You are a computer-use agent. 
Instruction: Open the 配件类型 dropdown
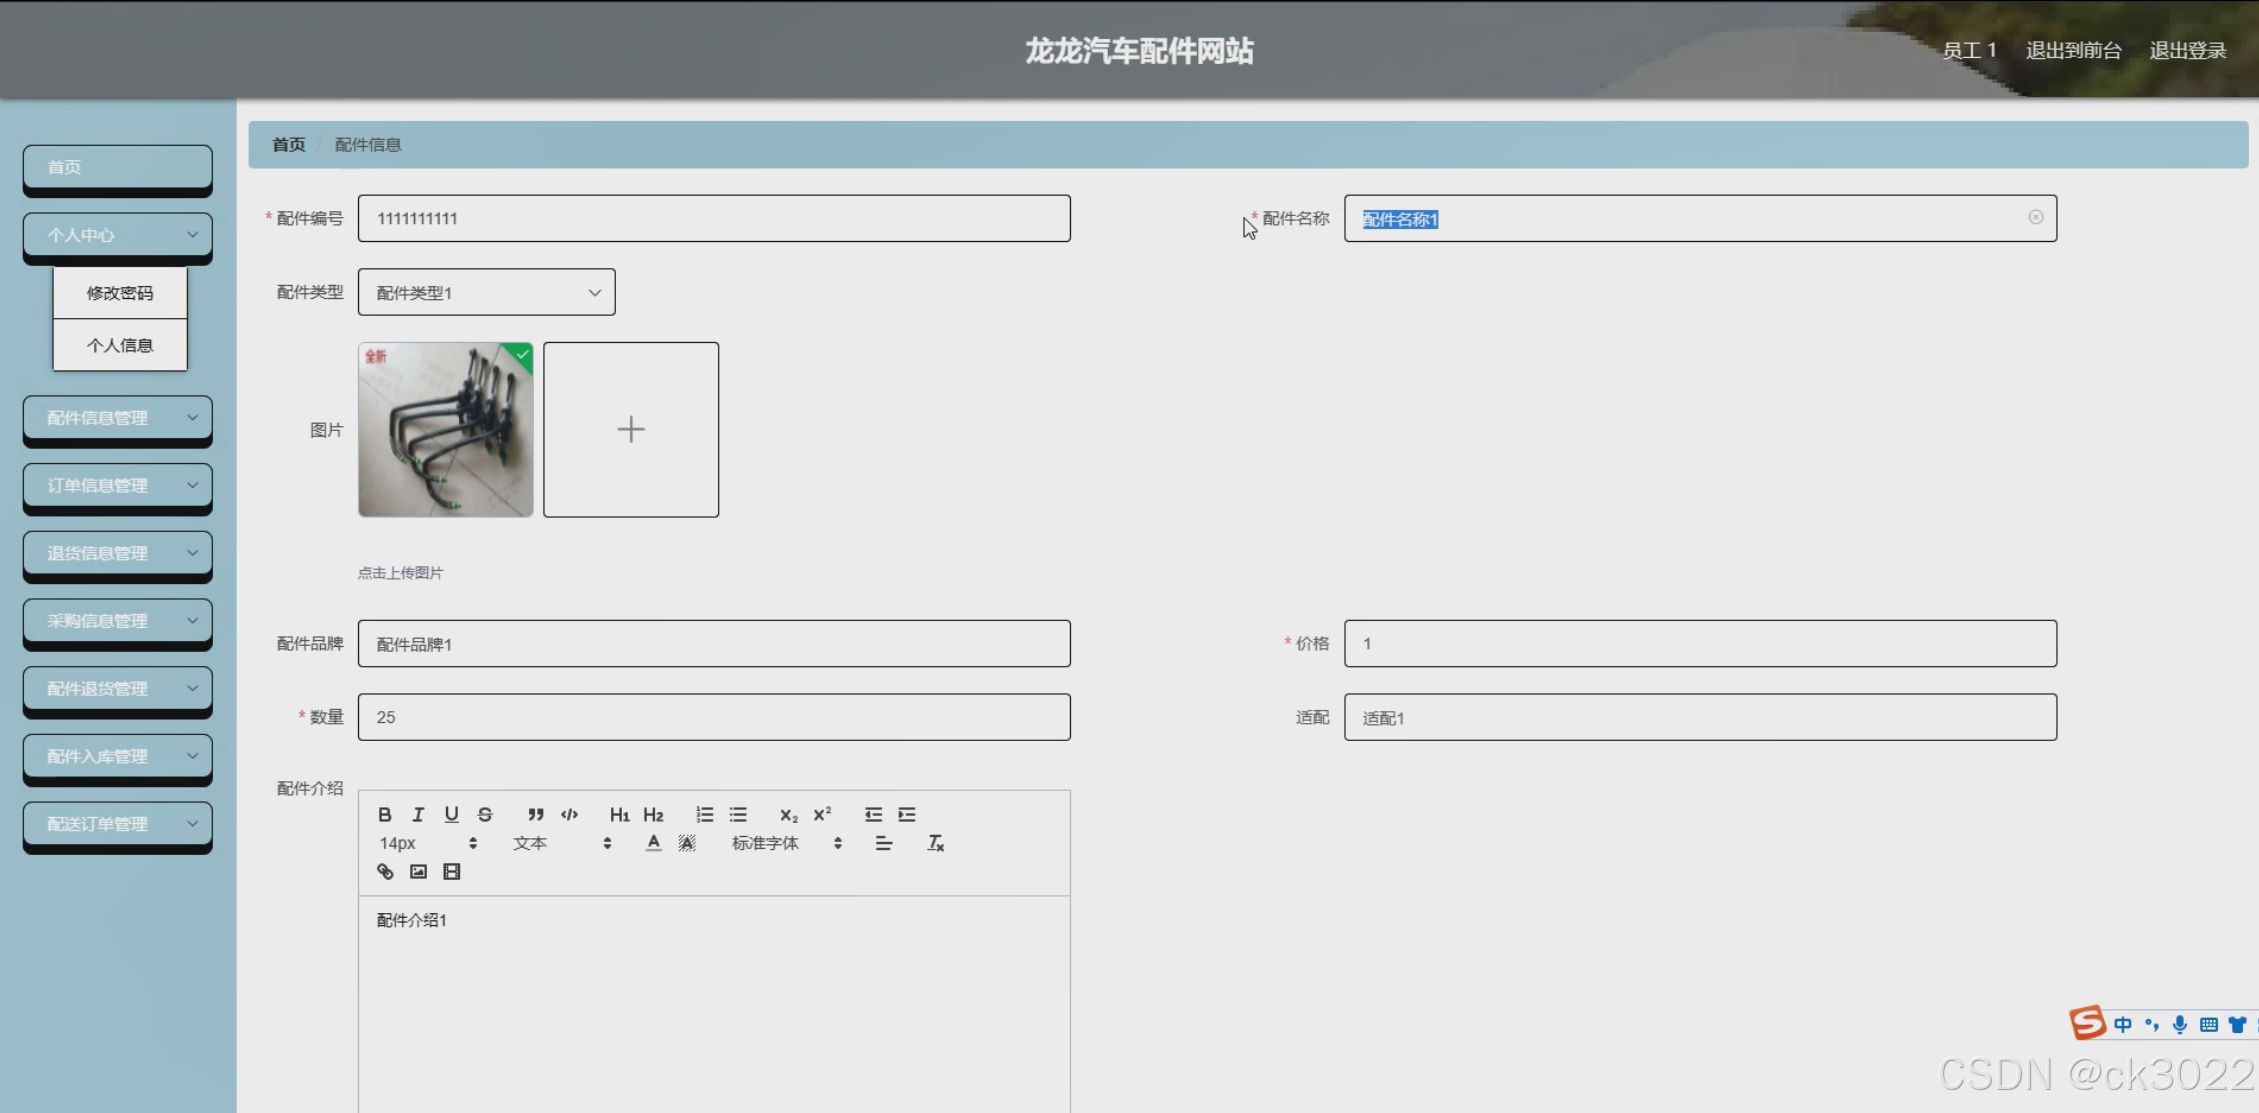(x=486, y=293)
